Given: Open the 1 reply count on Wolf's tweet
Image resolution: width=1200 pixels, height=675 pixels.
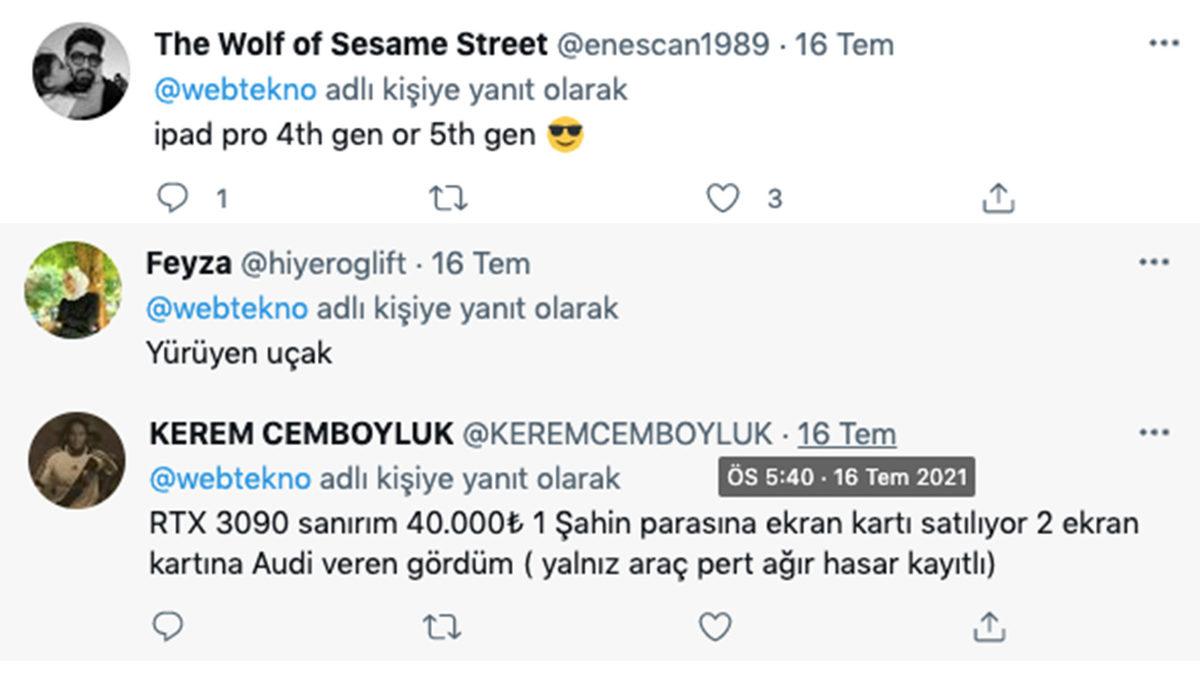Looking at the screenshot, I should coord(220,198).
